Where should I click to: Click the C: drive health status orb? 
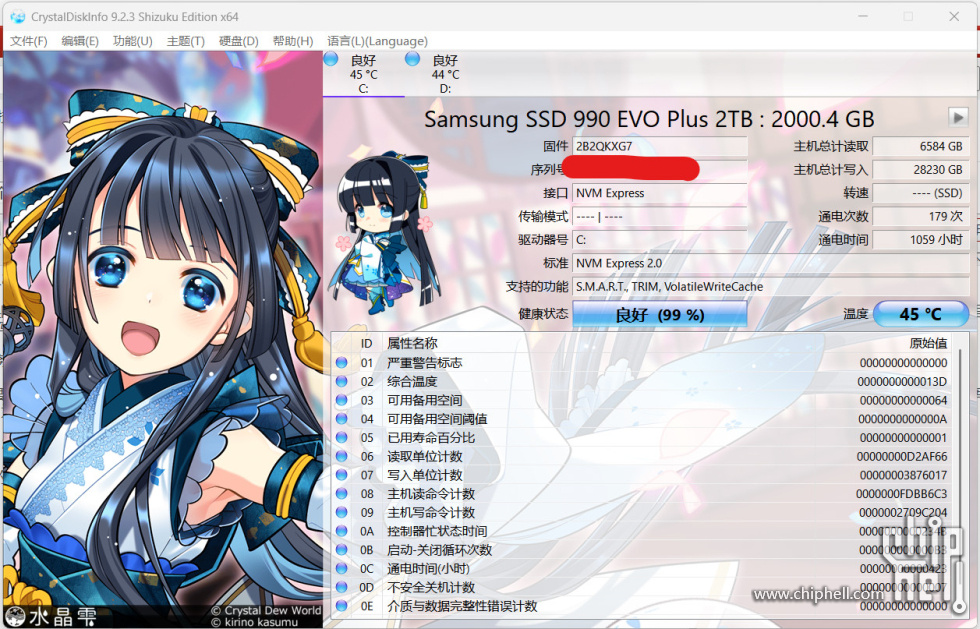click(x=331, y=59)
